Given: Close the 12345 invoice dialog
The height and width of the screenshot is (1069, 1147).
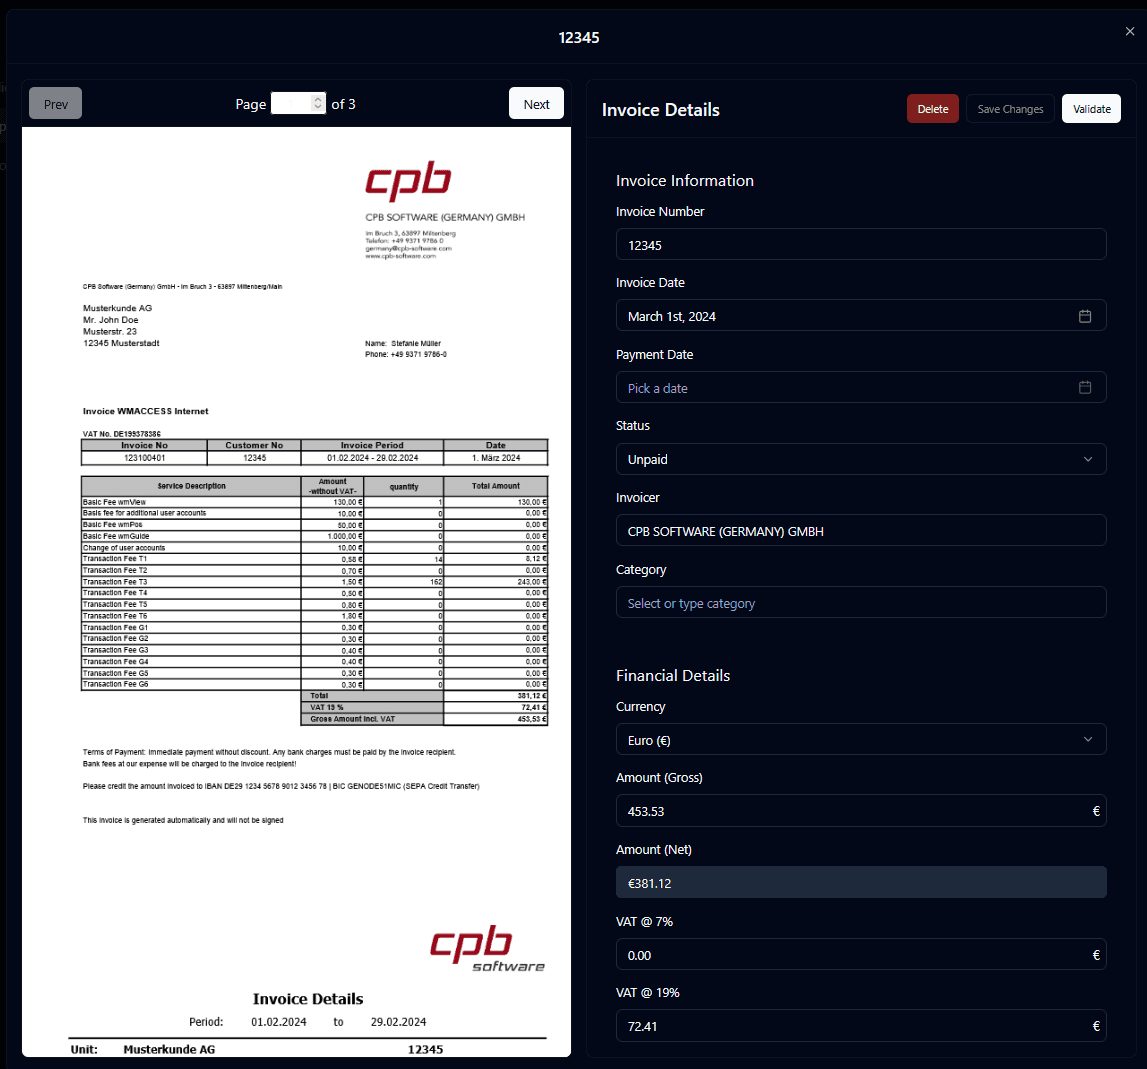Looking at the screenshot, I should coord(1129,31).
